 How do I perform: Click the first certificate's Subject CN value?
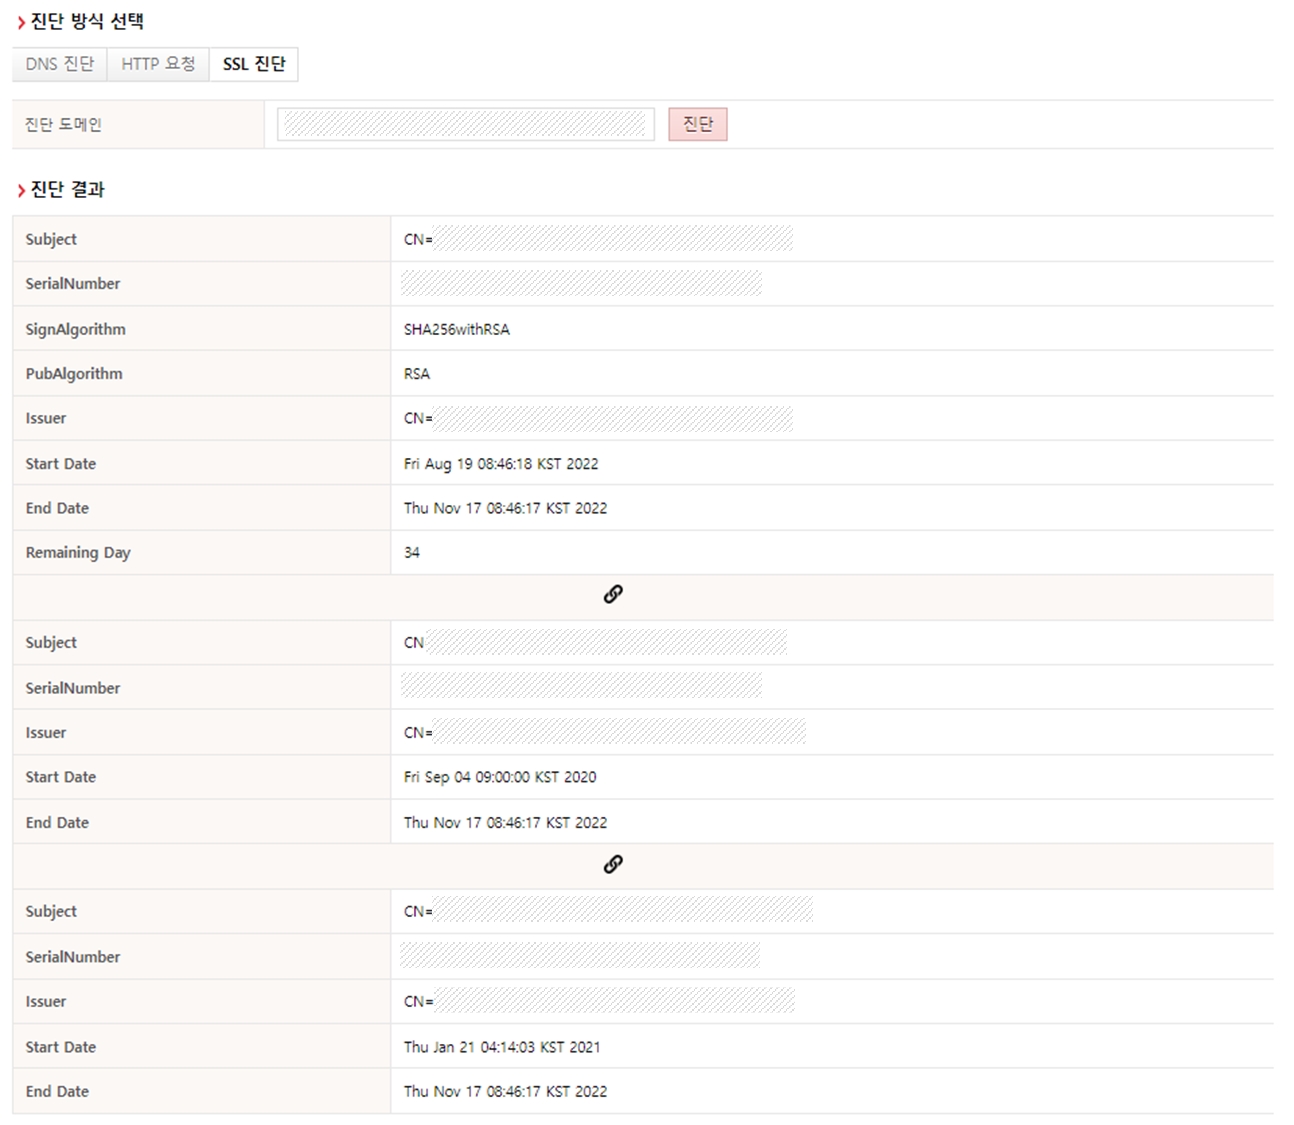(598, 239)
